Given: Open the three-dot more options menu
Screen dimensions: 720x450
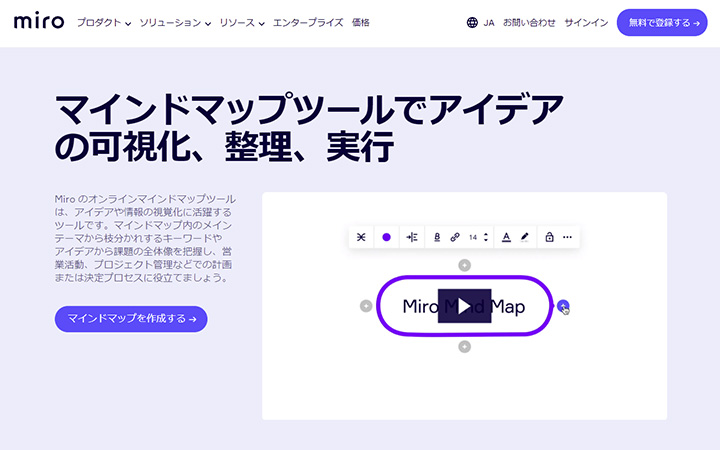Looking at the screenshot, I should (x=568, y=237).
